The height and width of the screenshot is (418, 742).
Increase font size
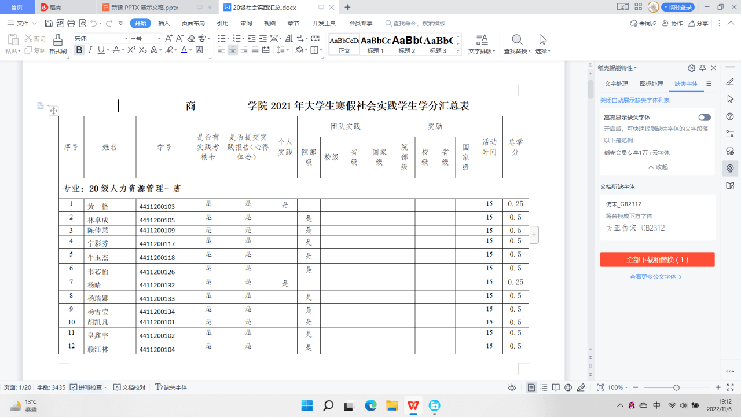click(168, 38)
